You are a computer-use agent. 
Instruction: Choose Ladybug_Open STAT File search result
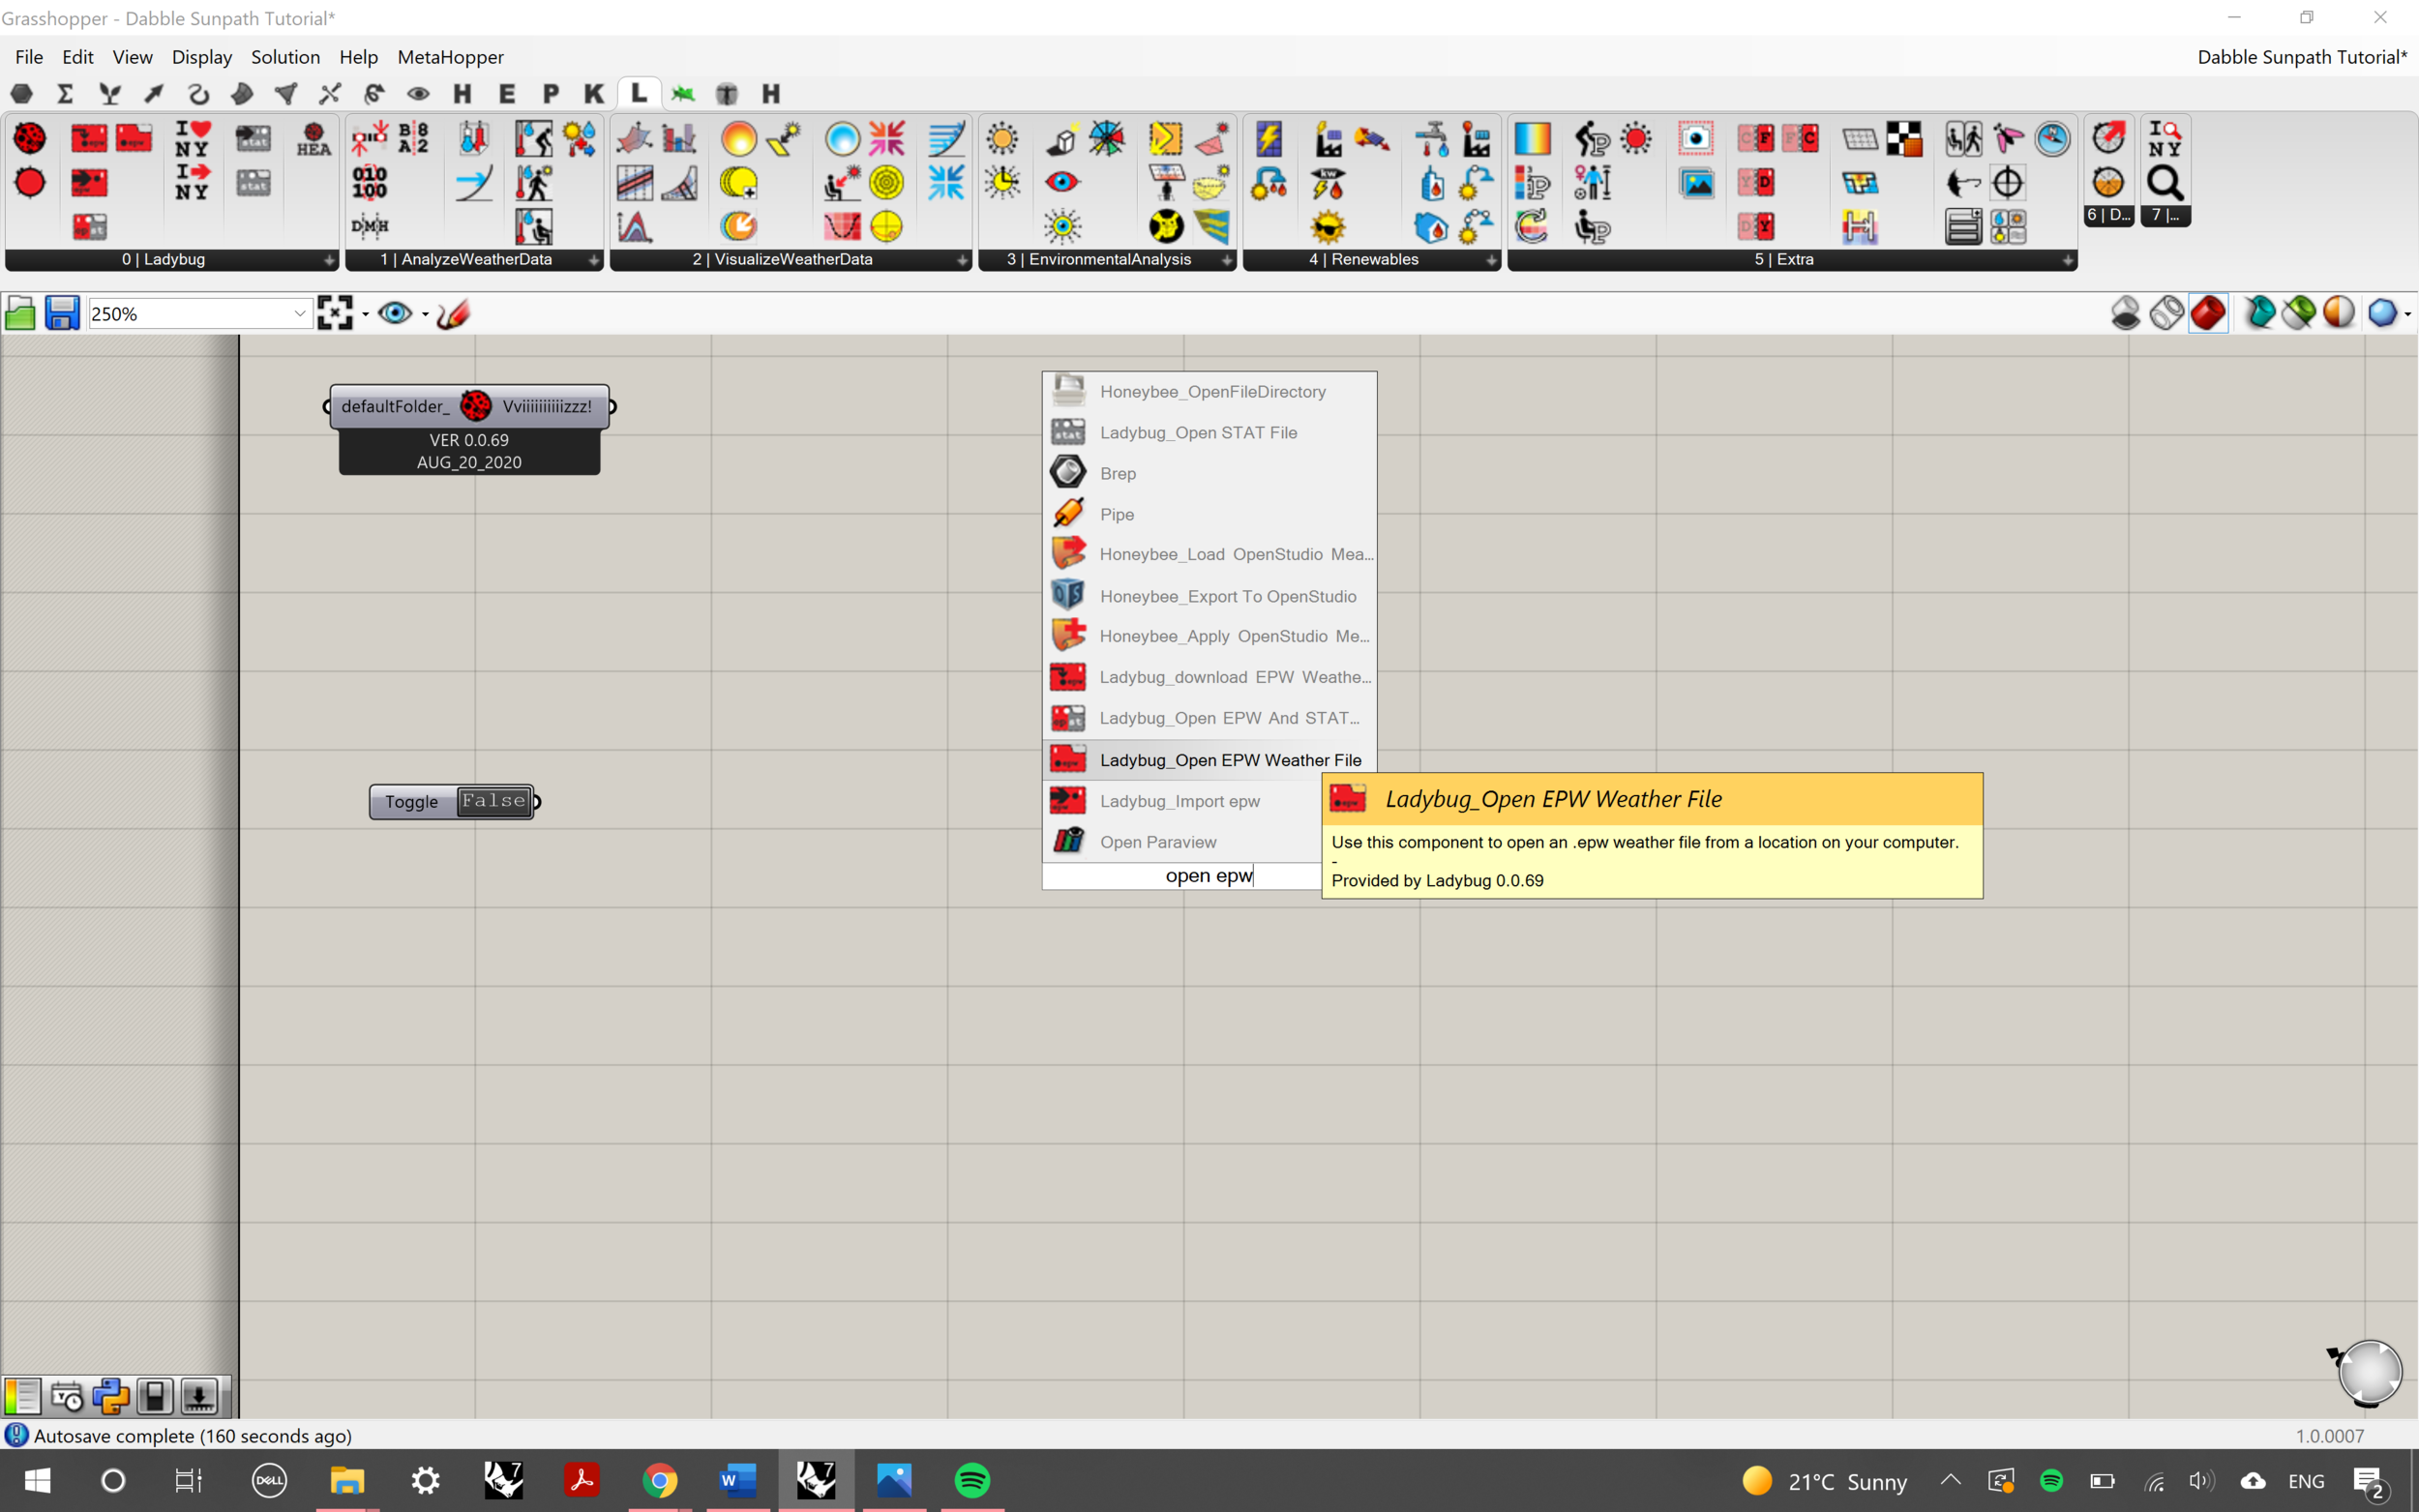point(1198,432)
